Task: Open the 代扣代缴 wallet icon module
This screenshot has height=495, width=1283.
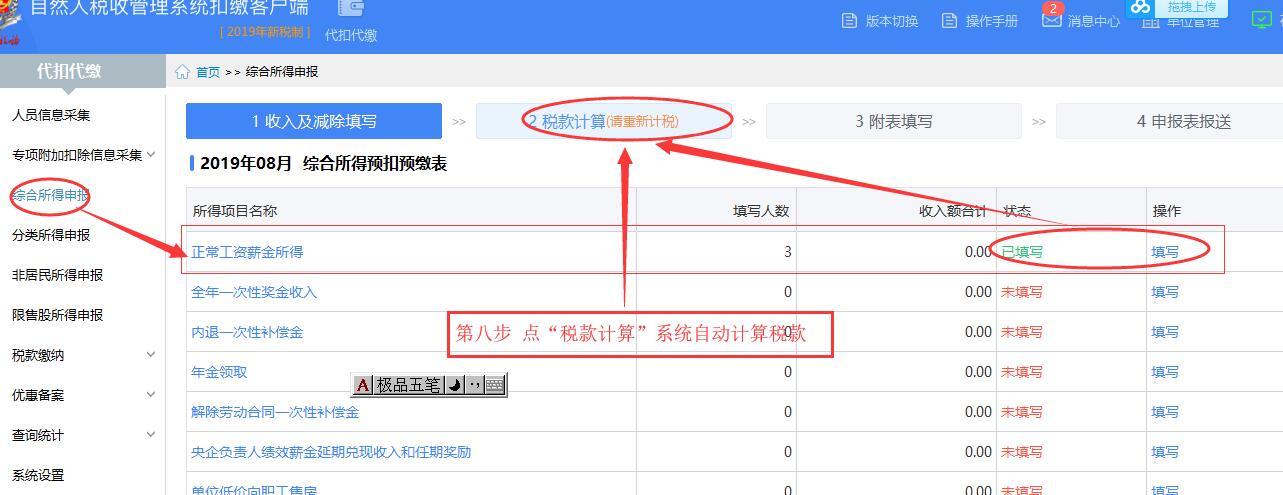Action: (350, 10)
